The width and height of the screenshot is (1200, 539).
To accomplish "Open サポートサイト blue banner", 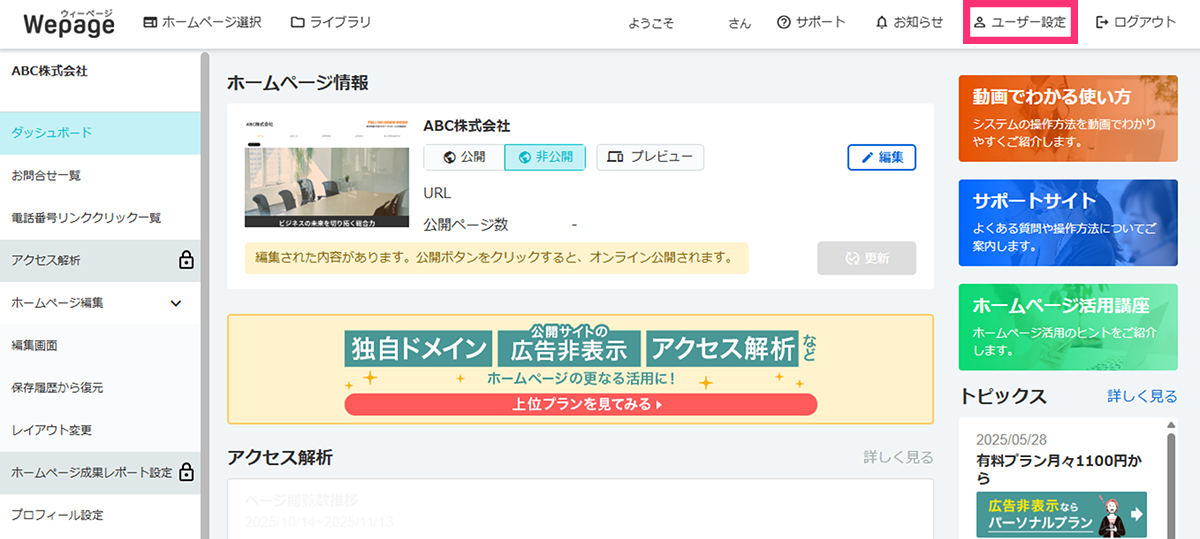I will 1068,222.
